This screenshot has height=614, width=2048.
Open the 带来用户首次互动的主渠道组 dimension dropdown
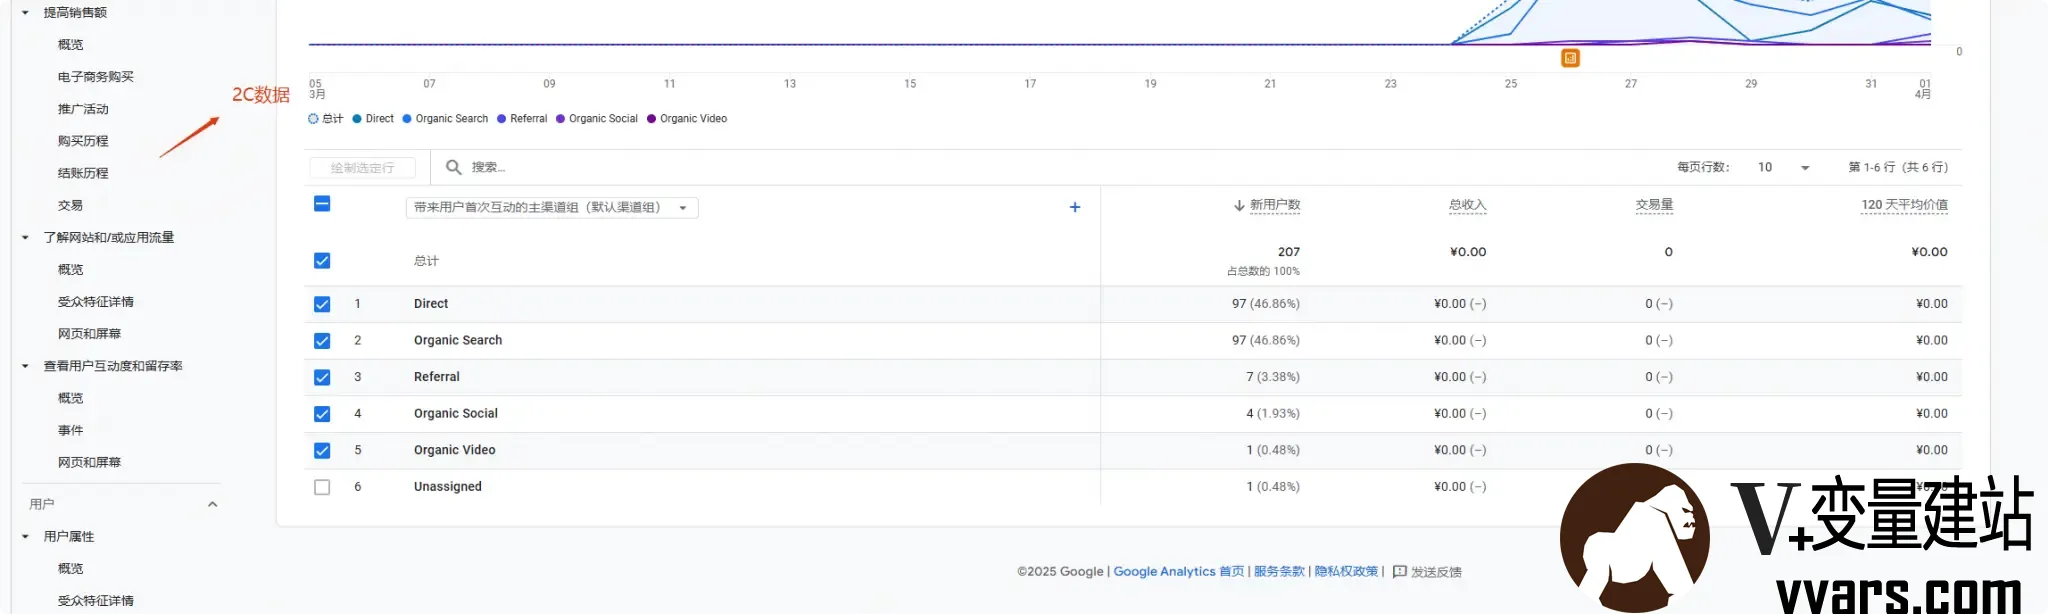(x=552, y=207)
